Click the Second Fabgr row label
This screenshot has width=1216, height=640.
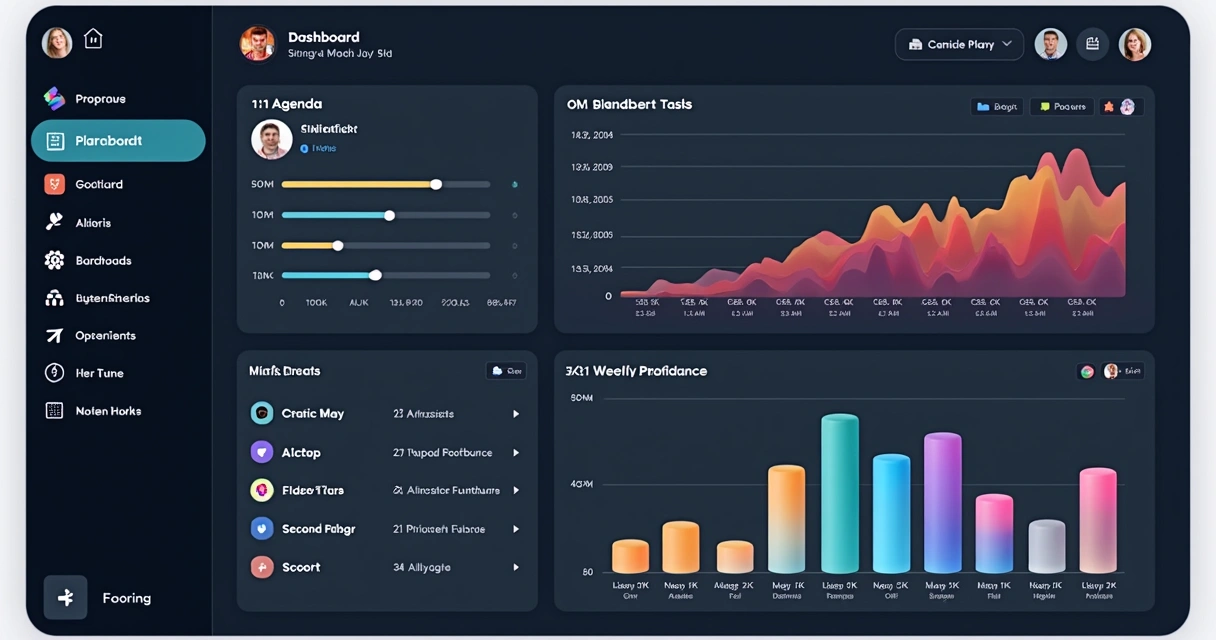point(318,528)
